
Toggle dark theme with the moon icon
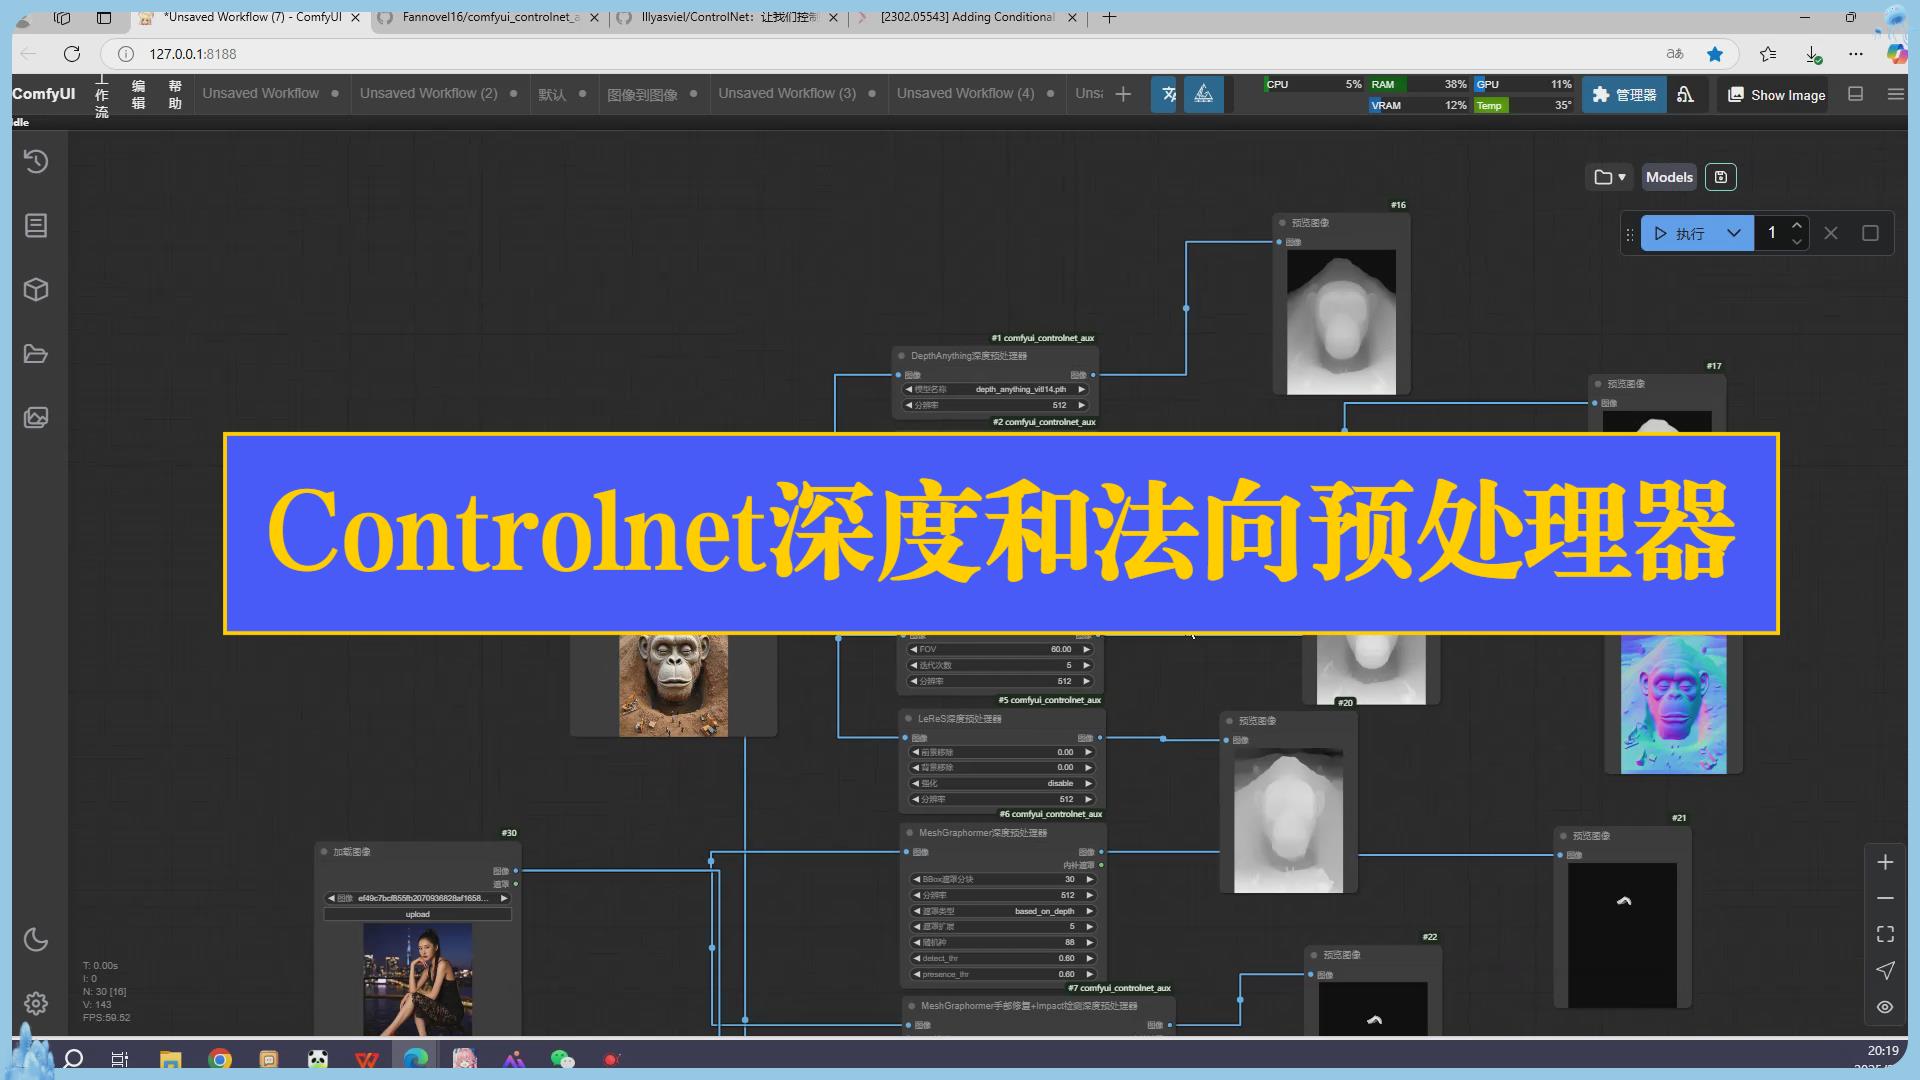(x=36, y=939)
